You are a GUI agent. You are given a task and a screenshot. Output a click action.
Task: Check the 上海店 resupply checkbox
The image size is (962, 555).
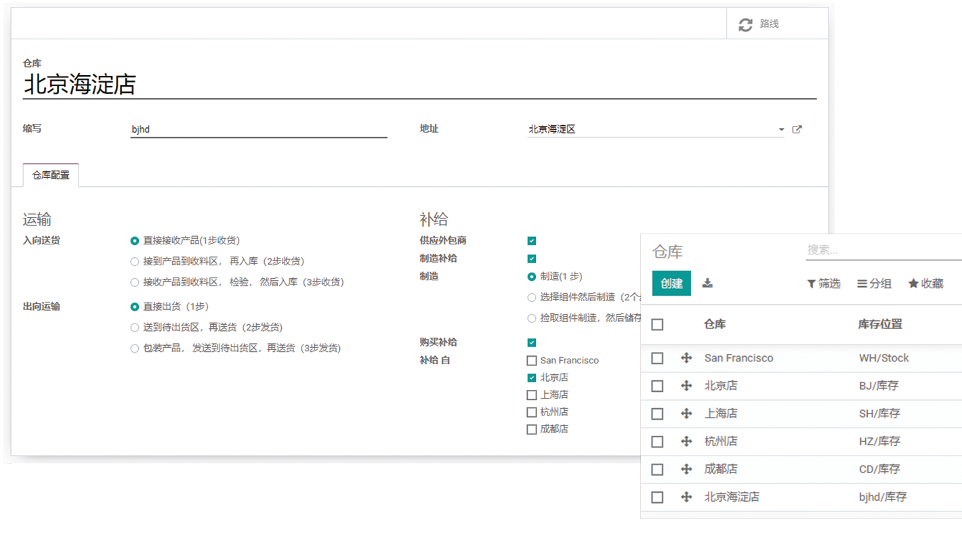pyautogui.click(x=532, y=395)
